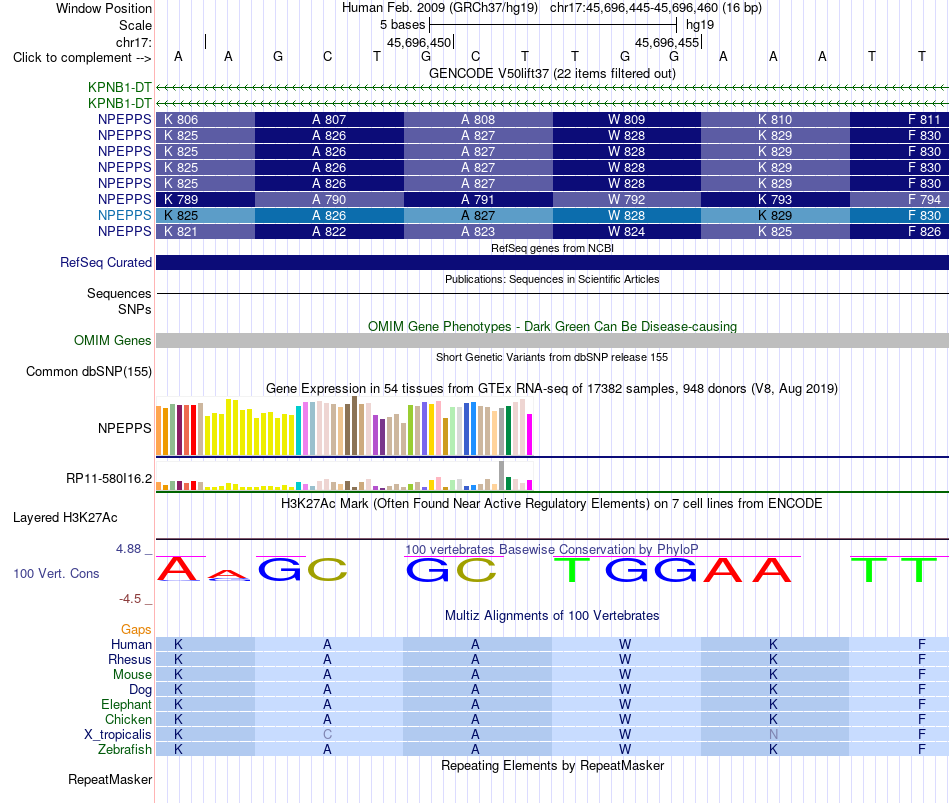Click the 'F 794' codon block
The width and height of the screenshot is (950, 803).
point(899,199)
